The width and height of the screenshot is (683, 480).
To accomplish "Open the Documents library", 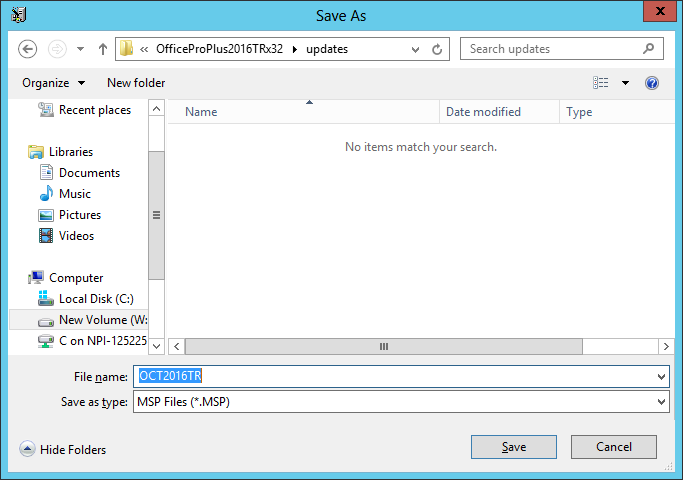I will [x=89, y=172].
